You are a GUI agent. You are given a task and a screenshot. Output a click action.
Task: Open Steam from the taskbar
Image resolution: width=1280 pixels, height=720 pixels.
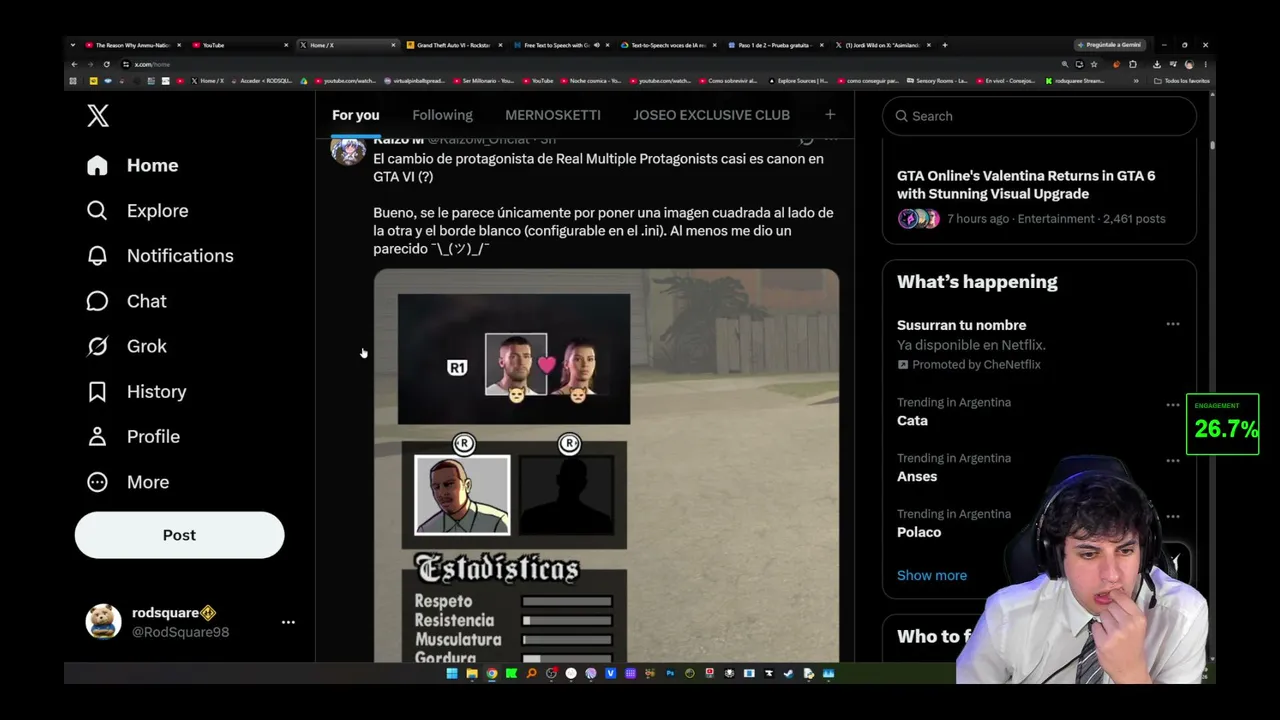click(789, 674)
